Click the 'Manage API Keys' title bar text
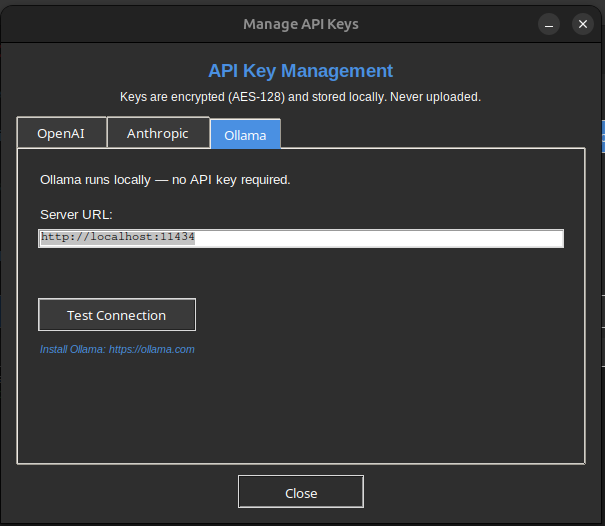This screenshot has height=526, width=605. [x=301, y=24]
